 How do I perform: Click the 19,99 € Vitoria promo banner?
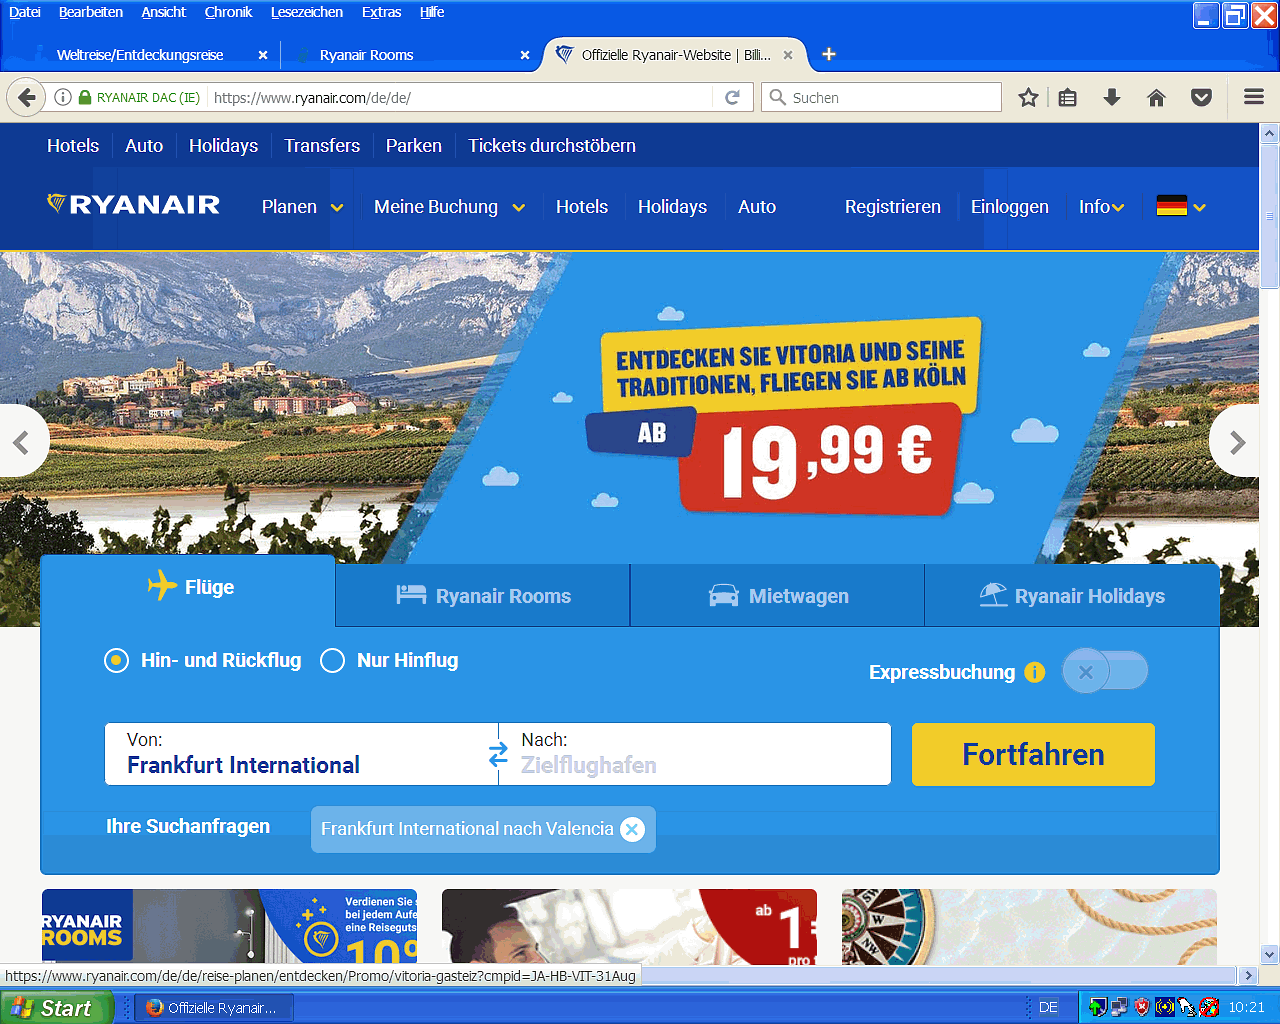click(x=783, y=415)
